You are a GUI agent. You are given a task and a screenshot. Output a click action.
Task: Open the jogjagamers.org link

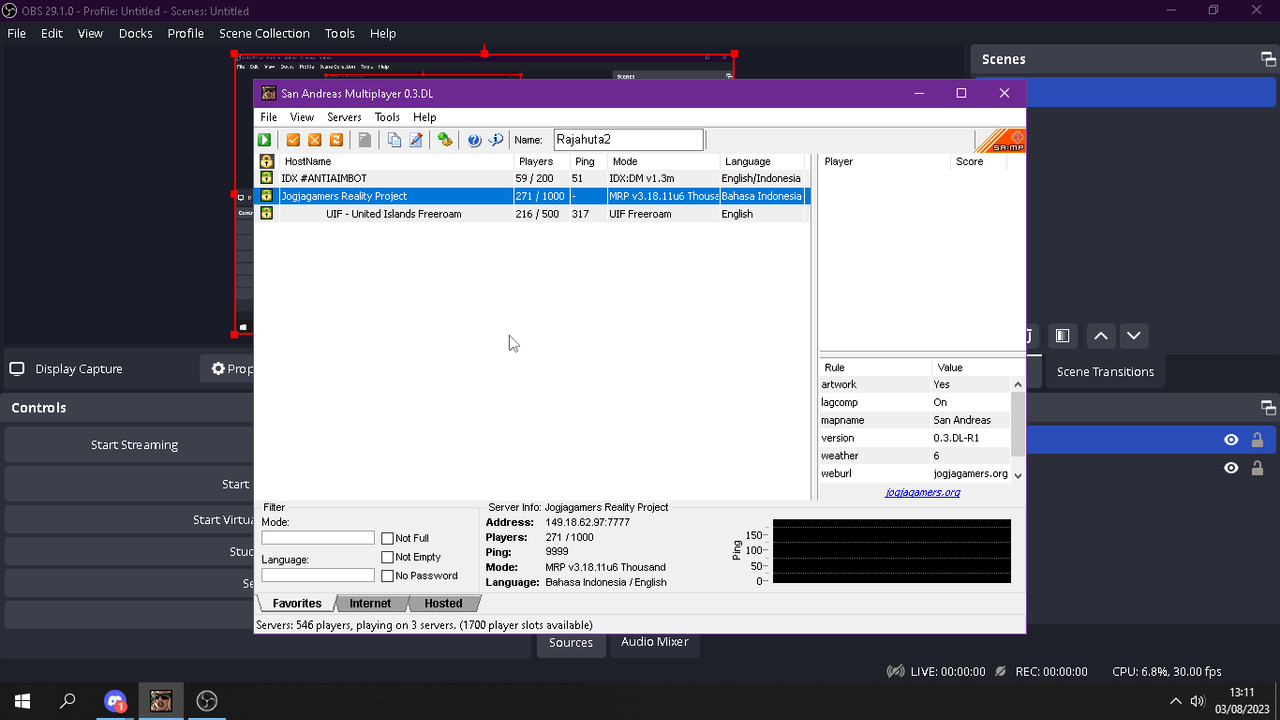(x=922, y=492)
